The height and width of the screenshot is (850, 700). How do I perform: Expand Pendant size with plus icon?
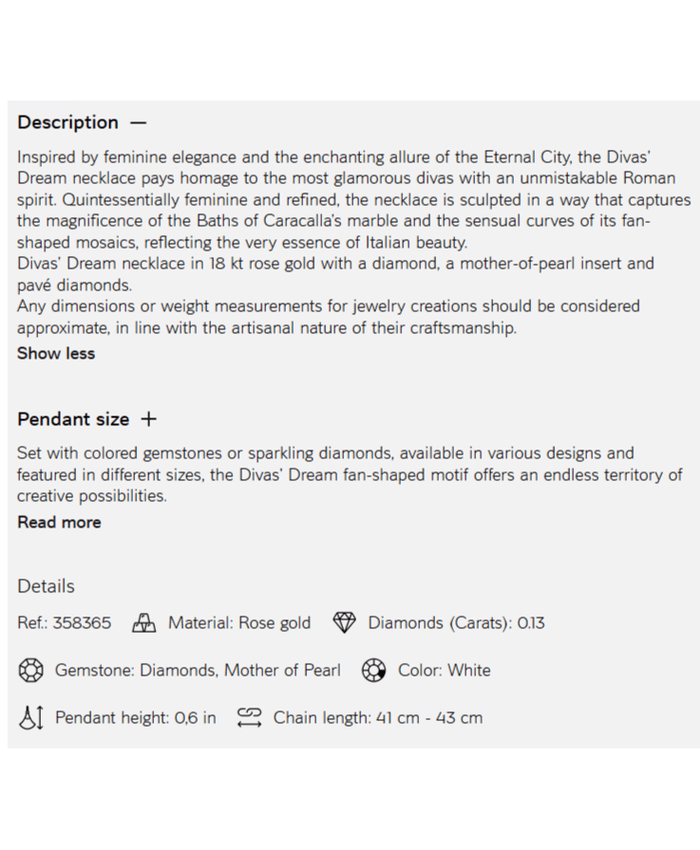tap(149, 419)
